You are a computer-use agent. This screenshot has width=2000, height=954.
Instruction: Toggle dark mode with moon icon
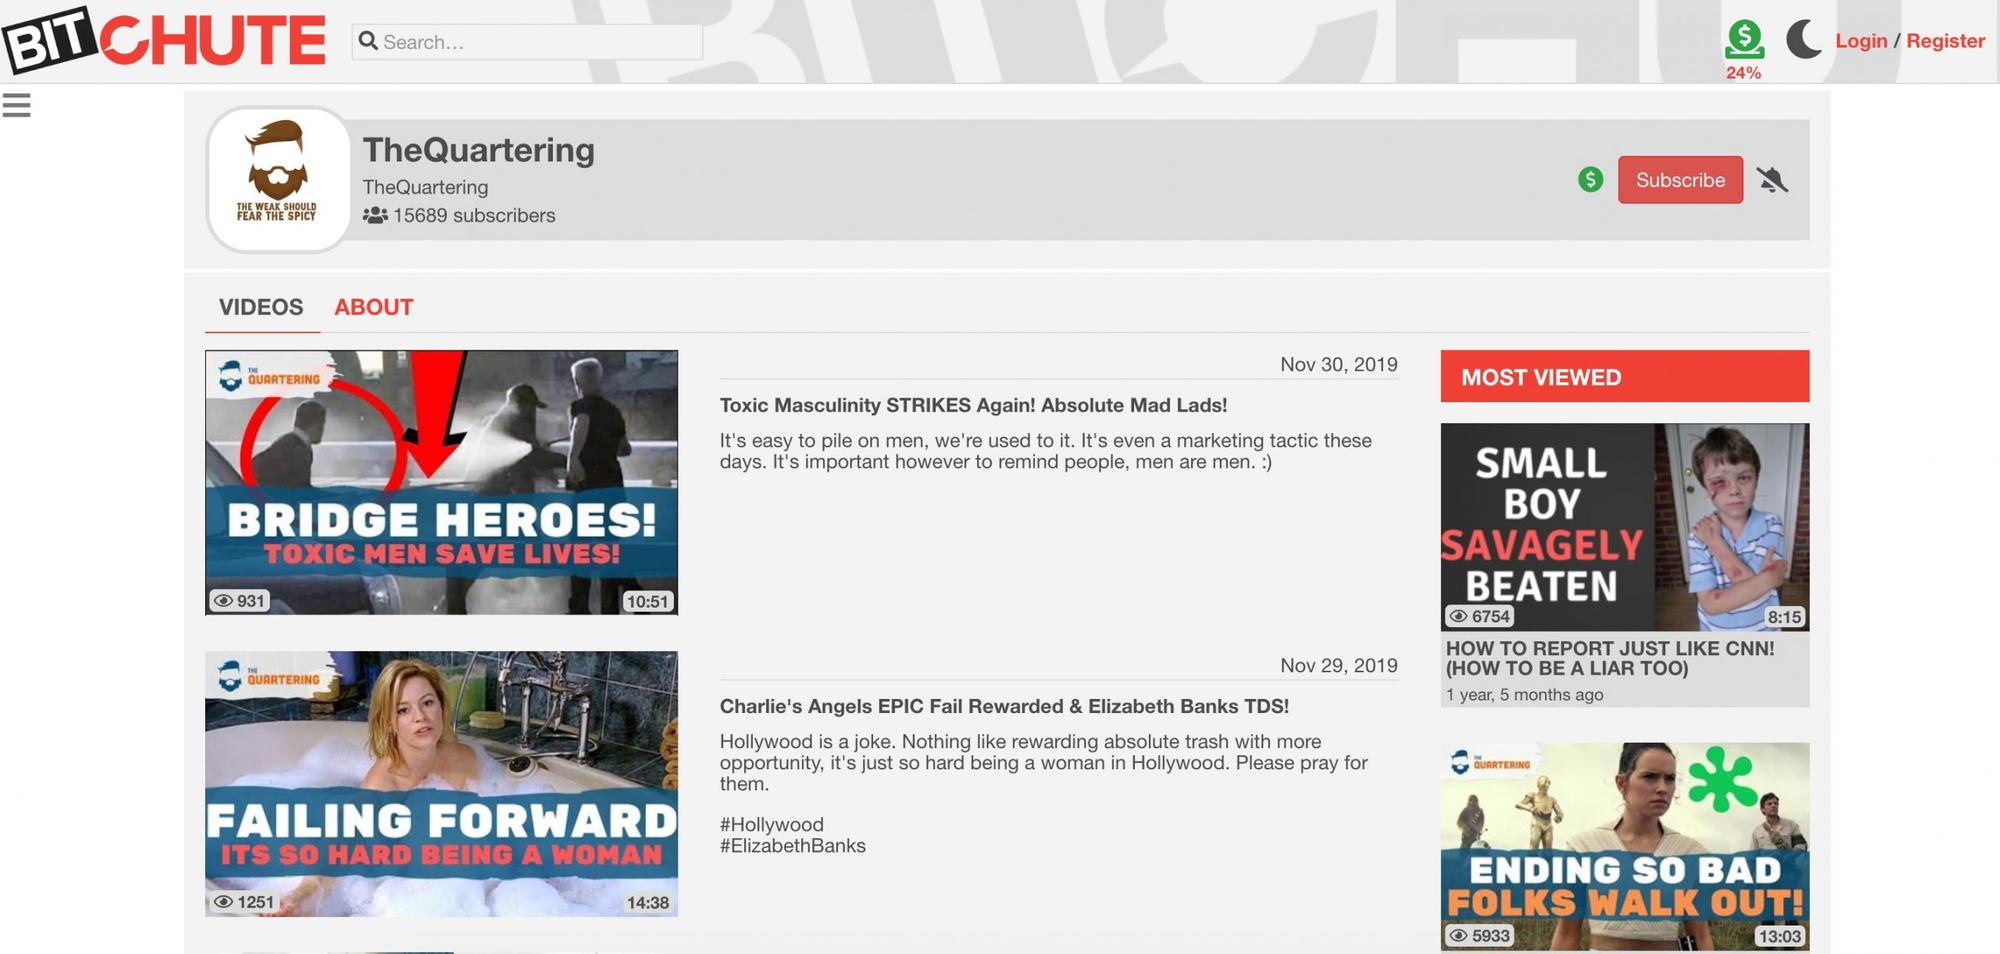pos(1804,40)
